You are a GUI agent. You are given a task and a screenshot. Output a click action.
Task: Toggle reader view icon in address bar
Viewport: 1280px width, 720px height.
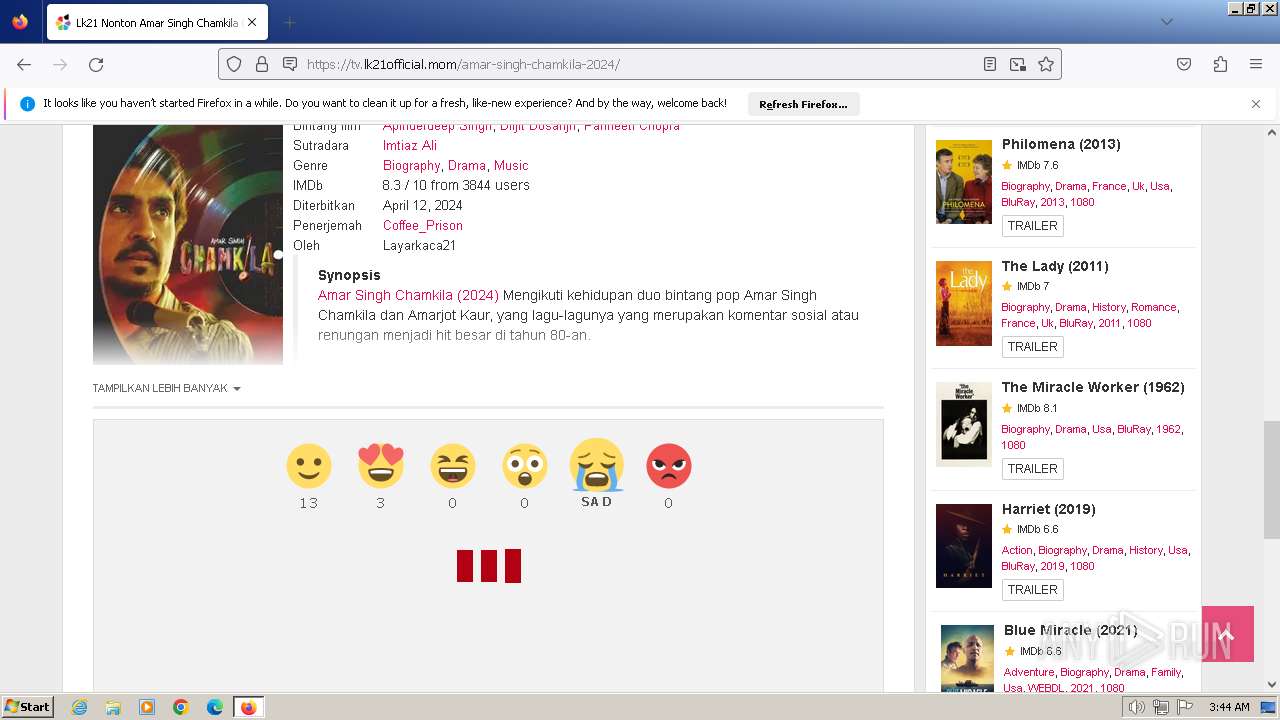pyautogui.click(x=990, y=64)
